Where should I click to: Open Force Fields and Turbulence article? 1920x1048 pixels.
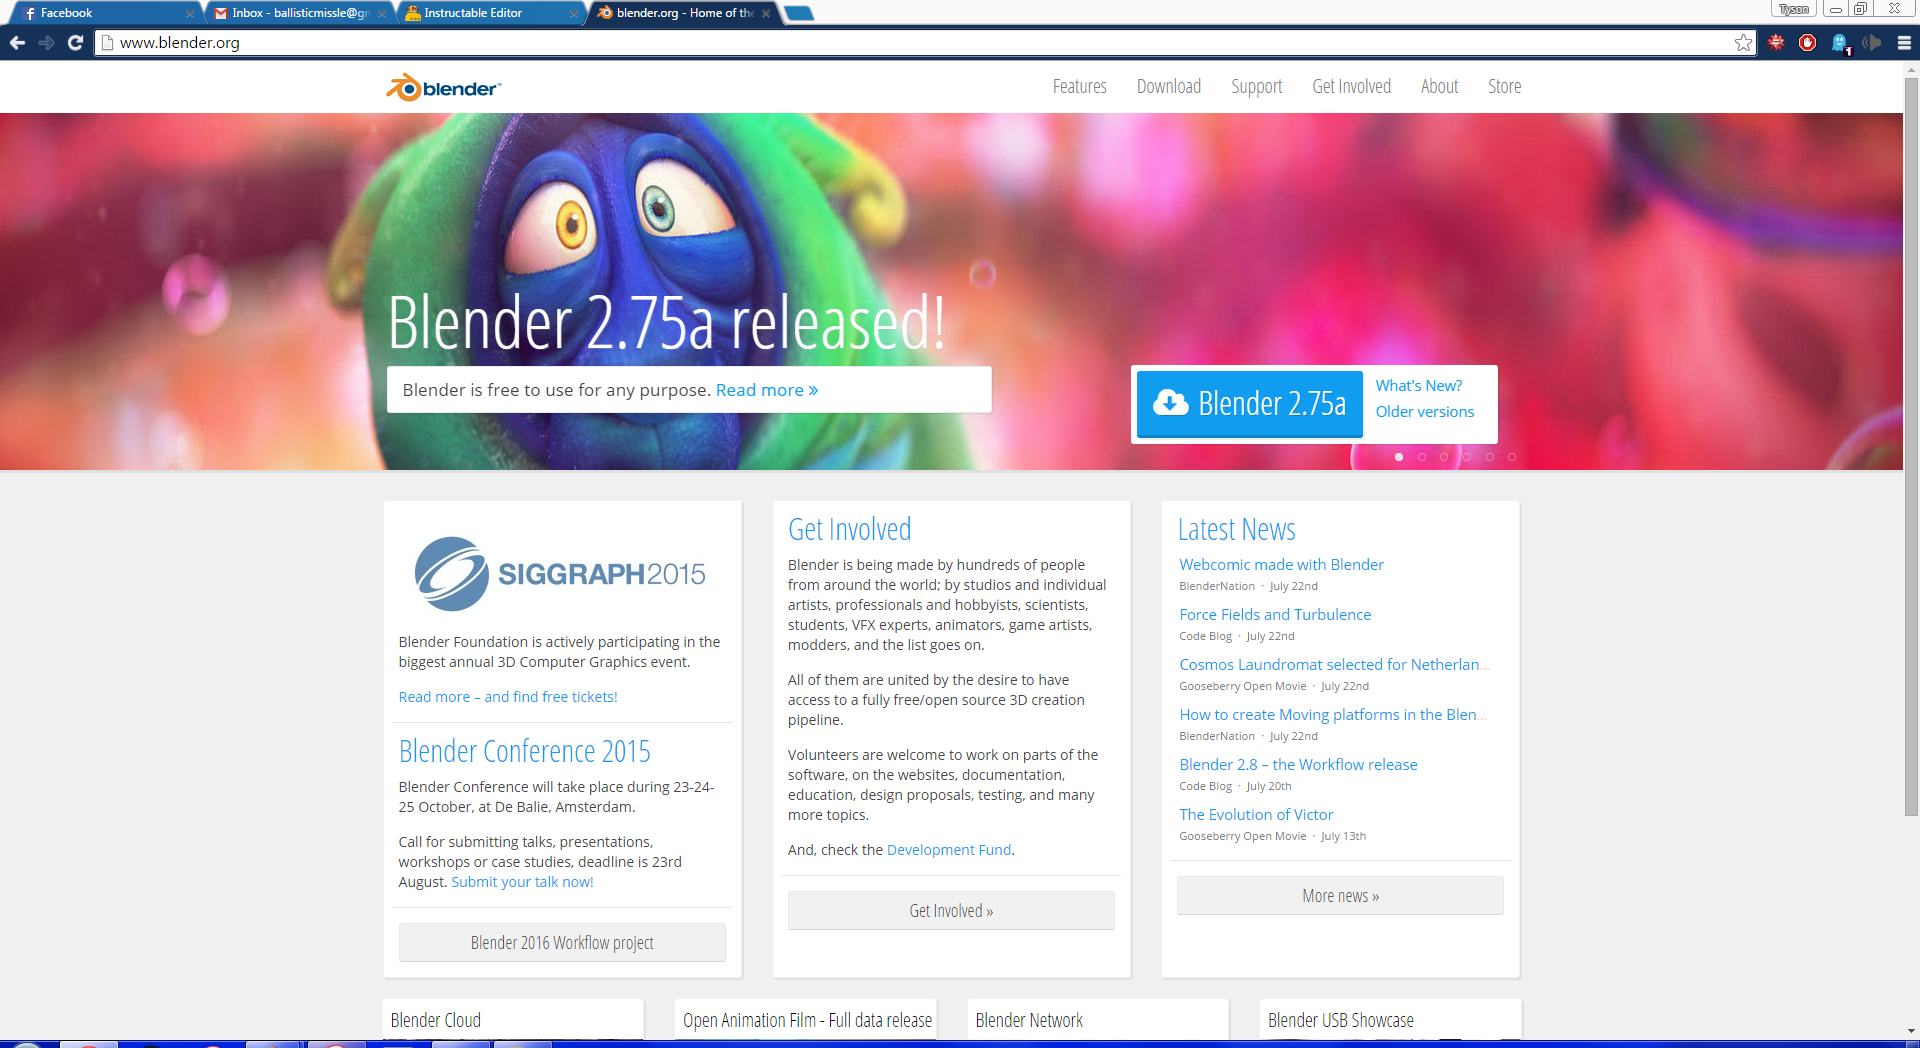(x=1275, y=615)
